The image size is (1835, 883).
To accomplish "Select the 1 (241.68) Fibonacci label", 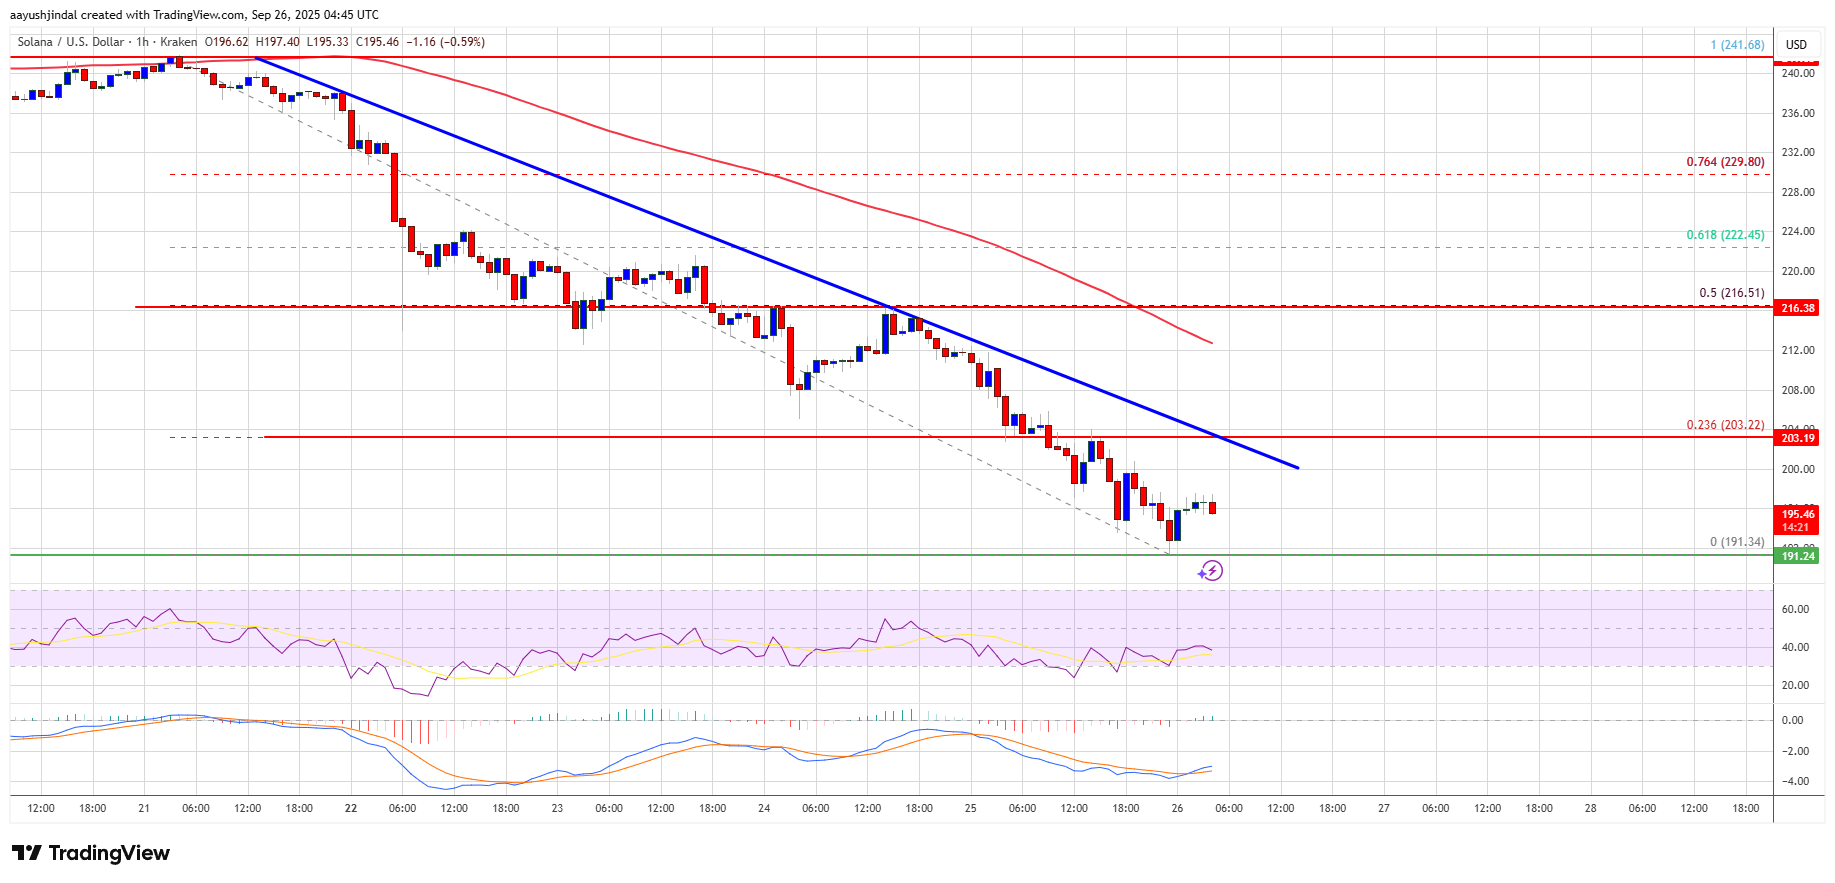I will [1737, 45].
